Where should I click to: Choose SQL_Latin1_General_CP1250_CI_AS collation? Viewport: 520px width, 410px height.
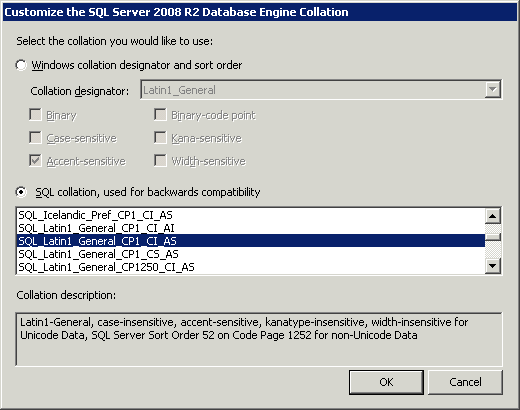coord(251,267)
